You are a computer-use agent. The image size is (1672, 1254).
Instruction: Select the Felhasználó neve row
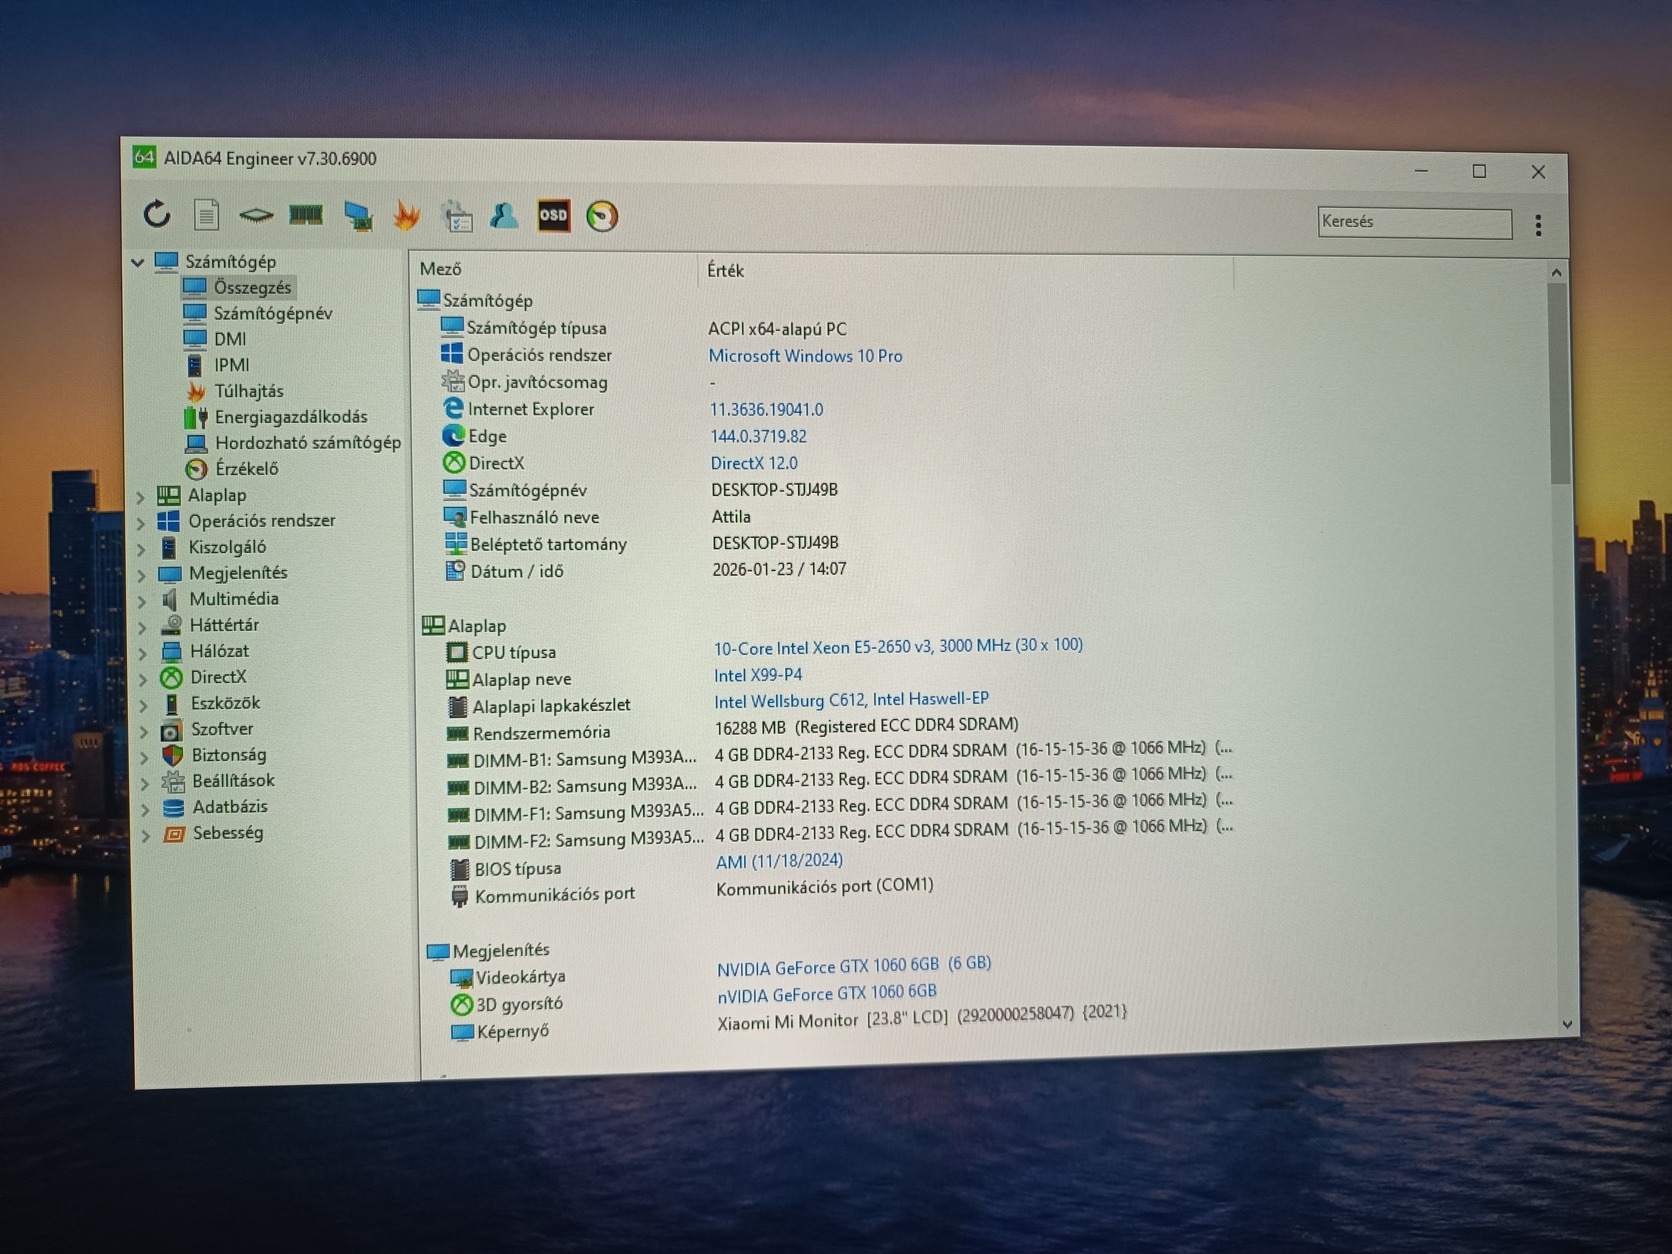(x=598, y=517)
